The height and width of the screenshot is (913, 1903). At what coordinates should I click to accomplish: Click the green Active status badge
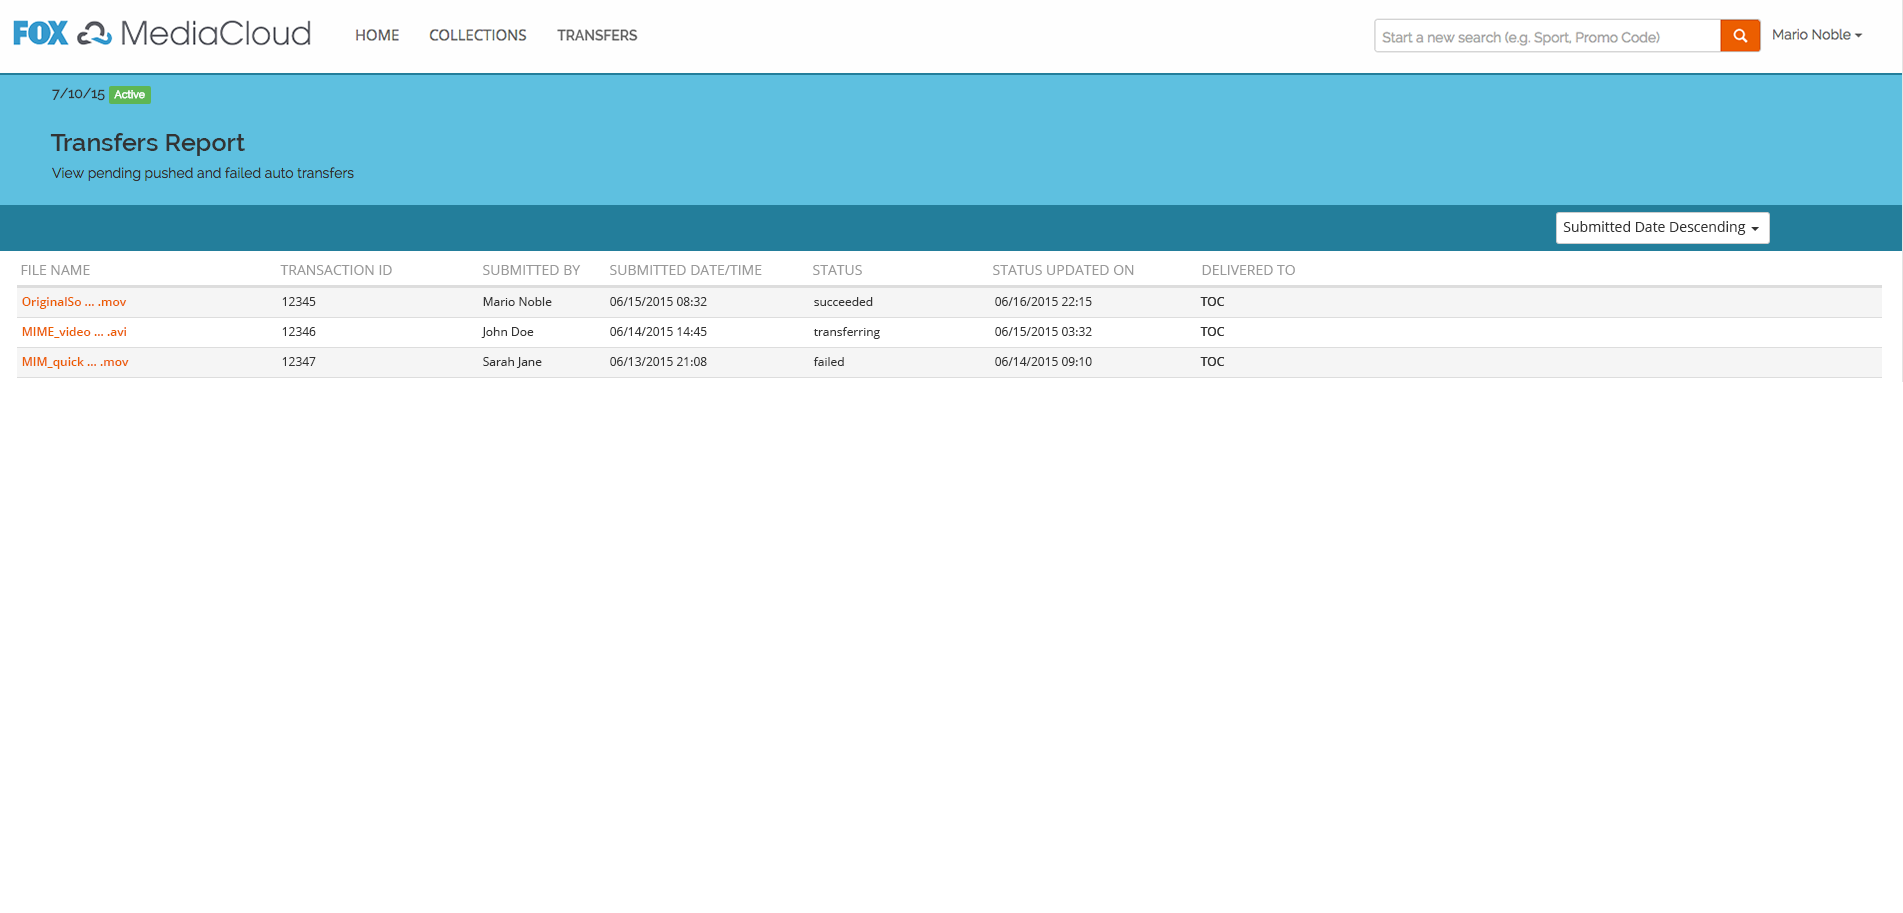click(130, 95)
